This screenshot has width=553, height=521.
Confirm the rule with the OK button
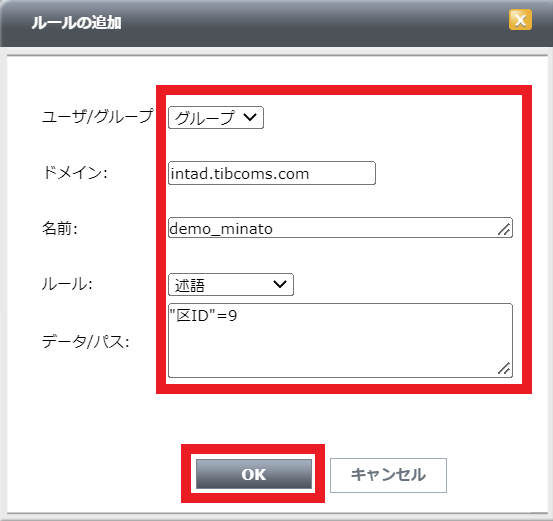coord(254,474)
